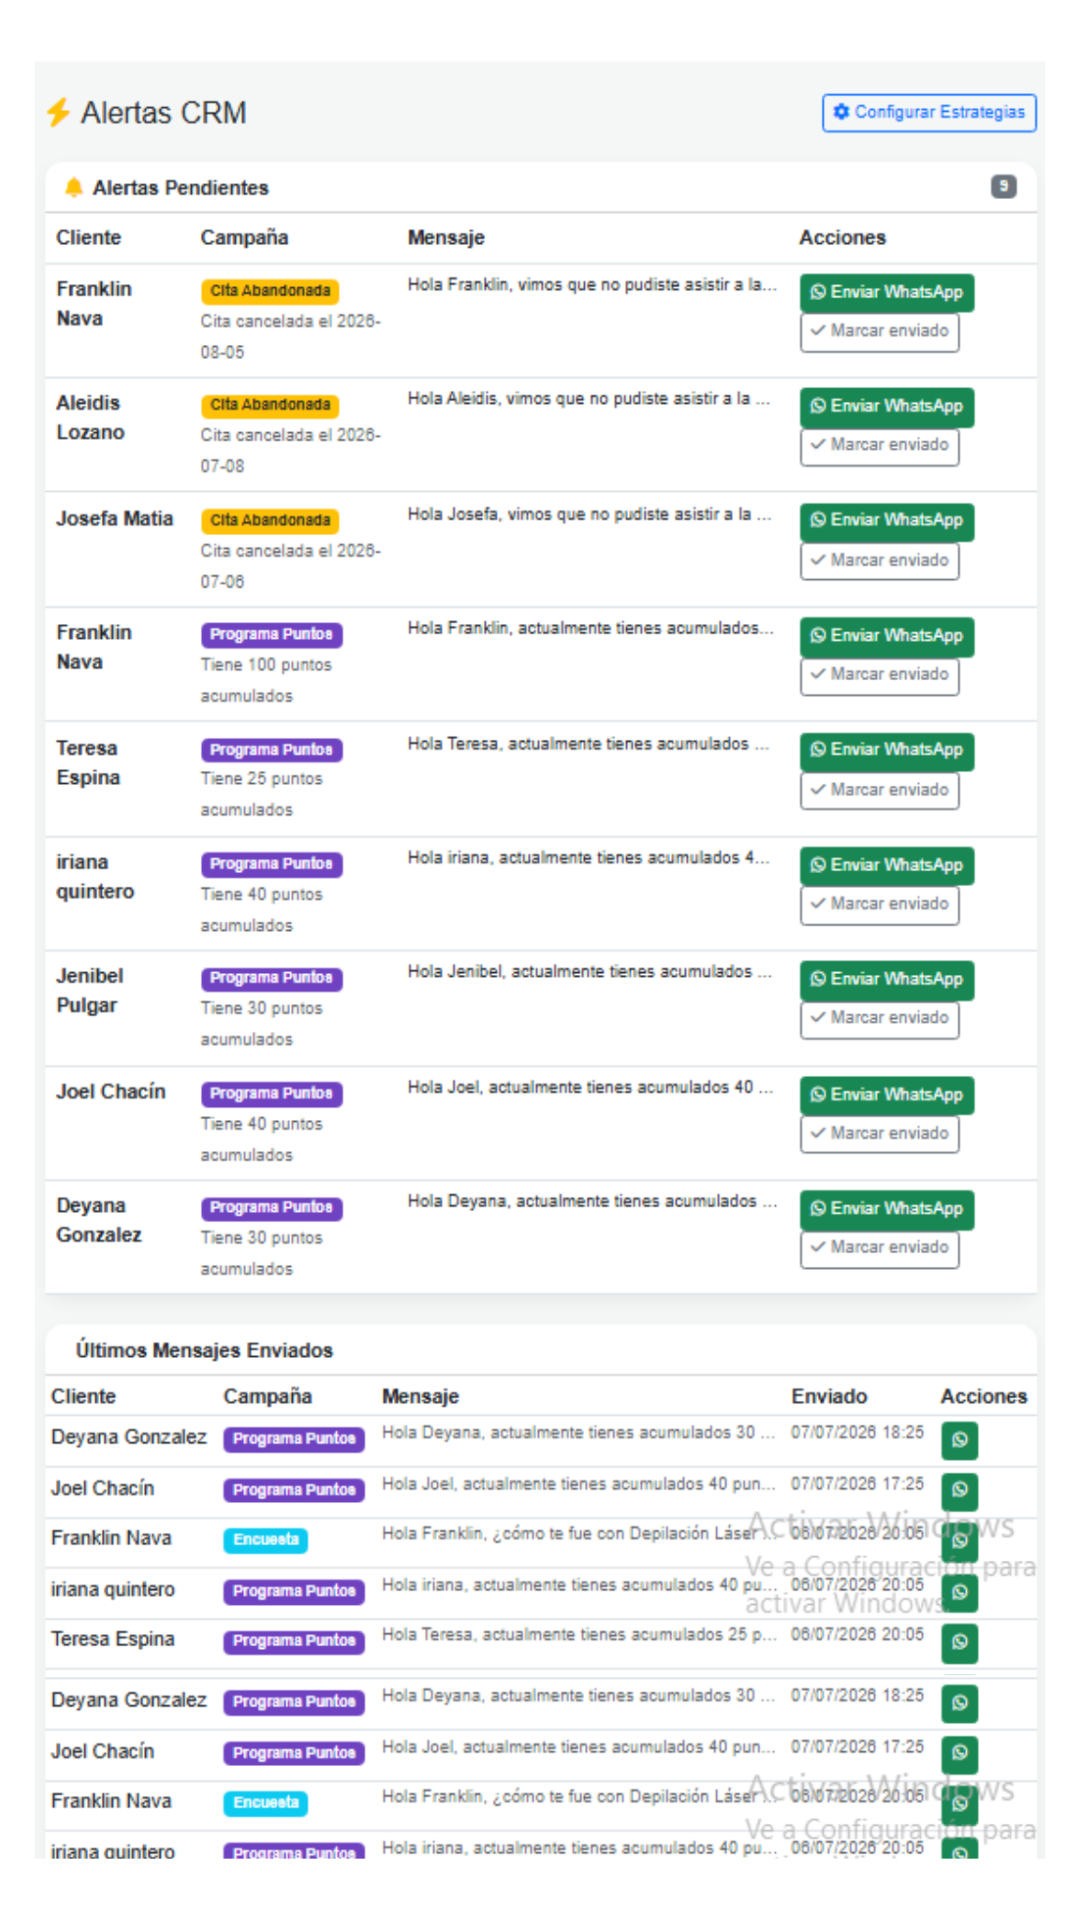Click the lightning icon beside Alertas CRM
The image size is (1080, 1920).
pyautogui.click(x=59, y=112)
